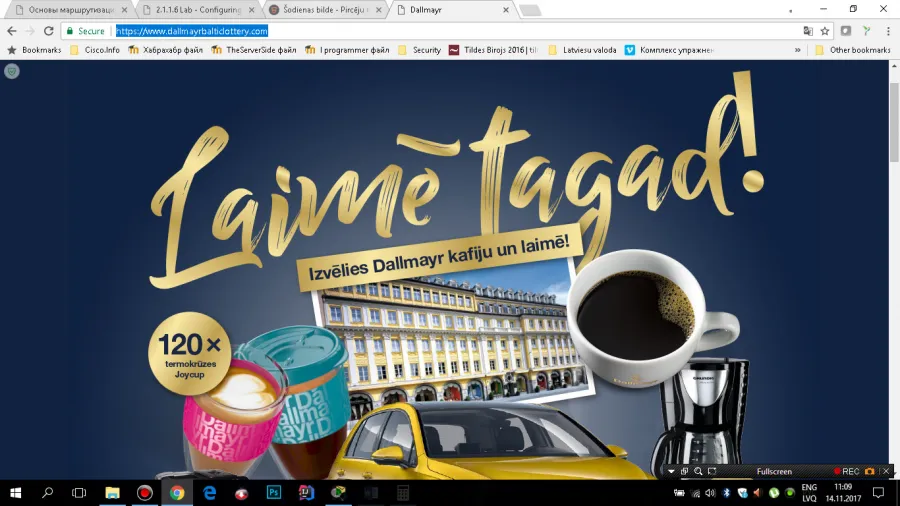
Task: Click the grey shield extension icon
Action: 846,31
